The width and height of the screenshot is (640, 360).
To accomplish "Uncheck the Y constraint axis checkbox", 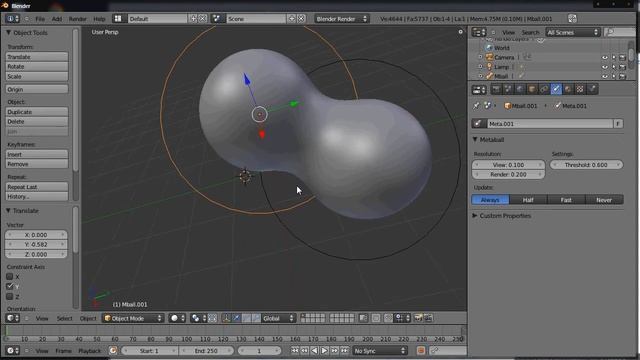I will point(10,286).
